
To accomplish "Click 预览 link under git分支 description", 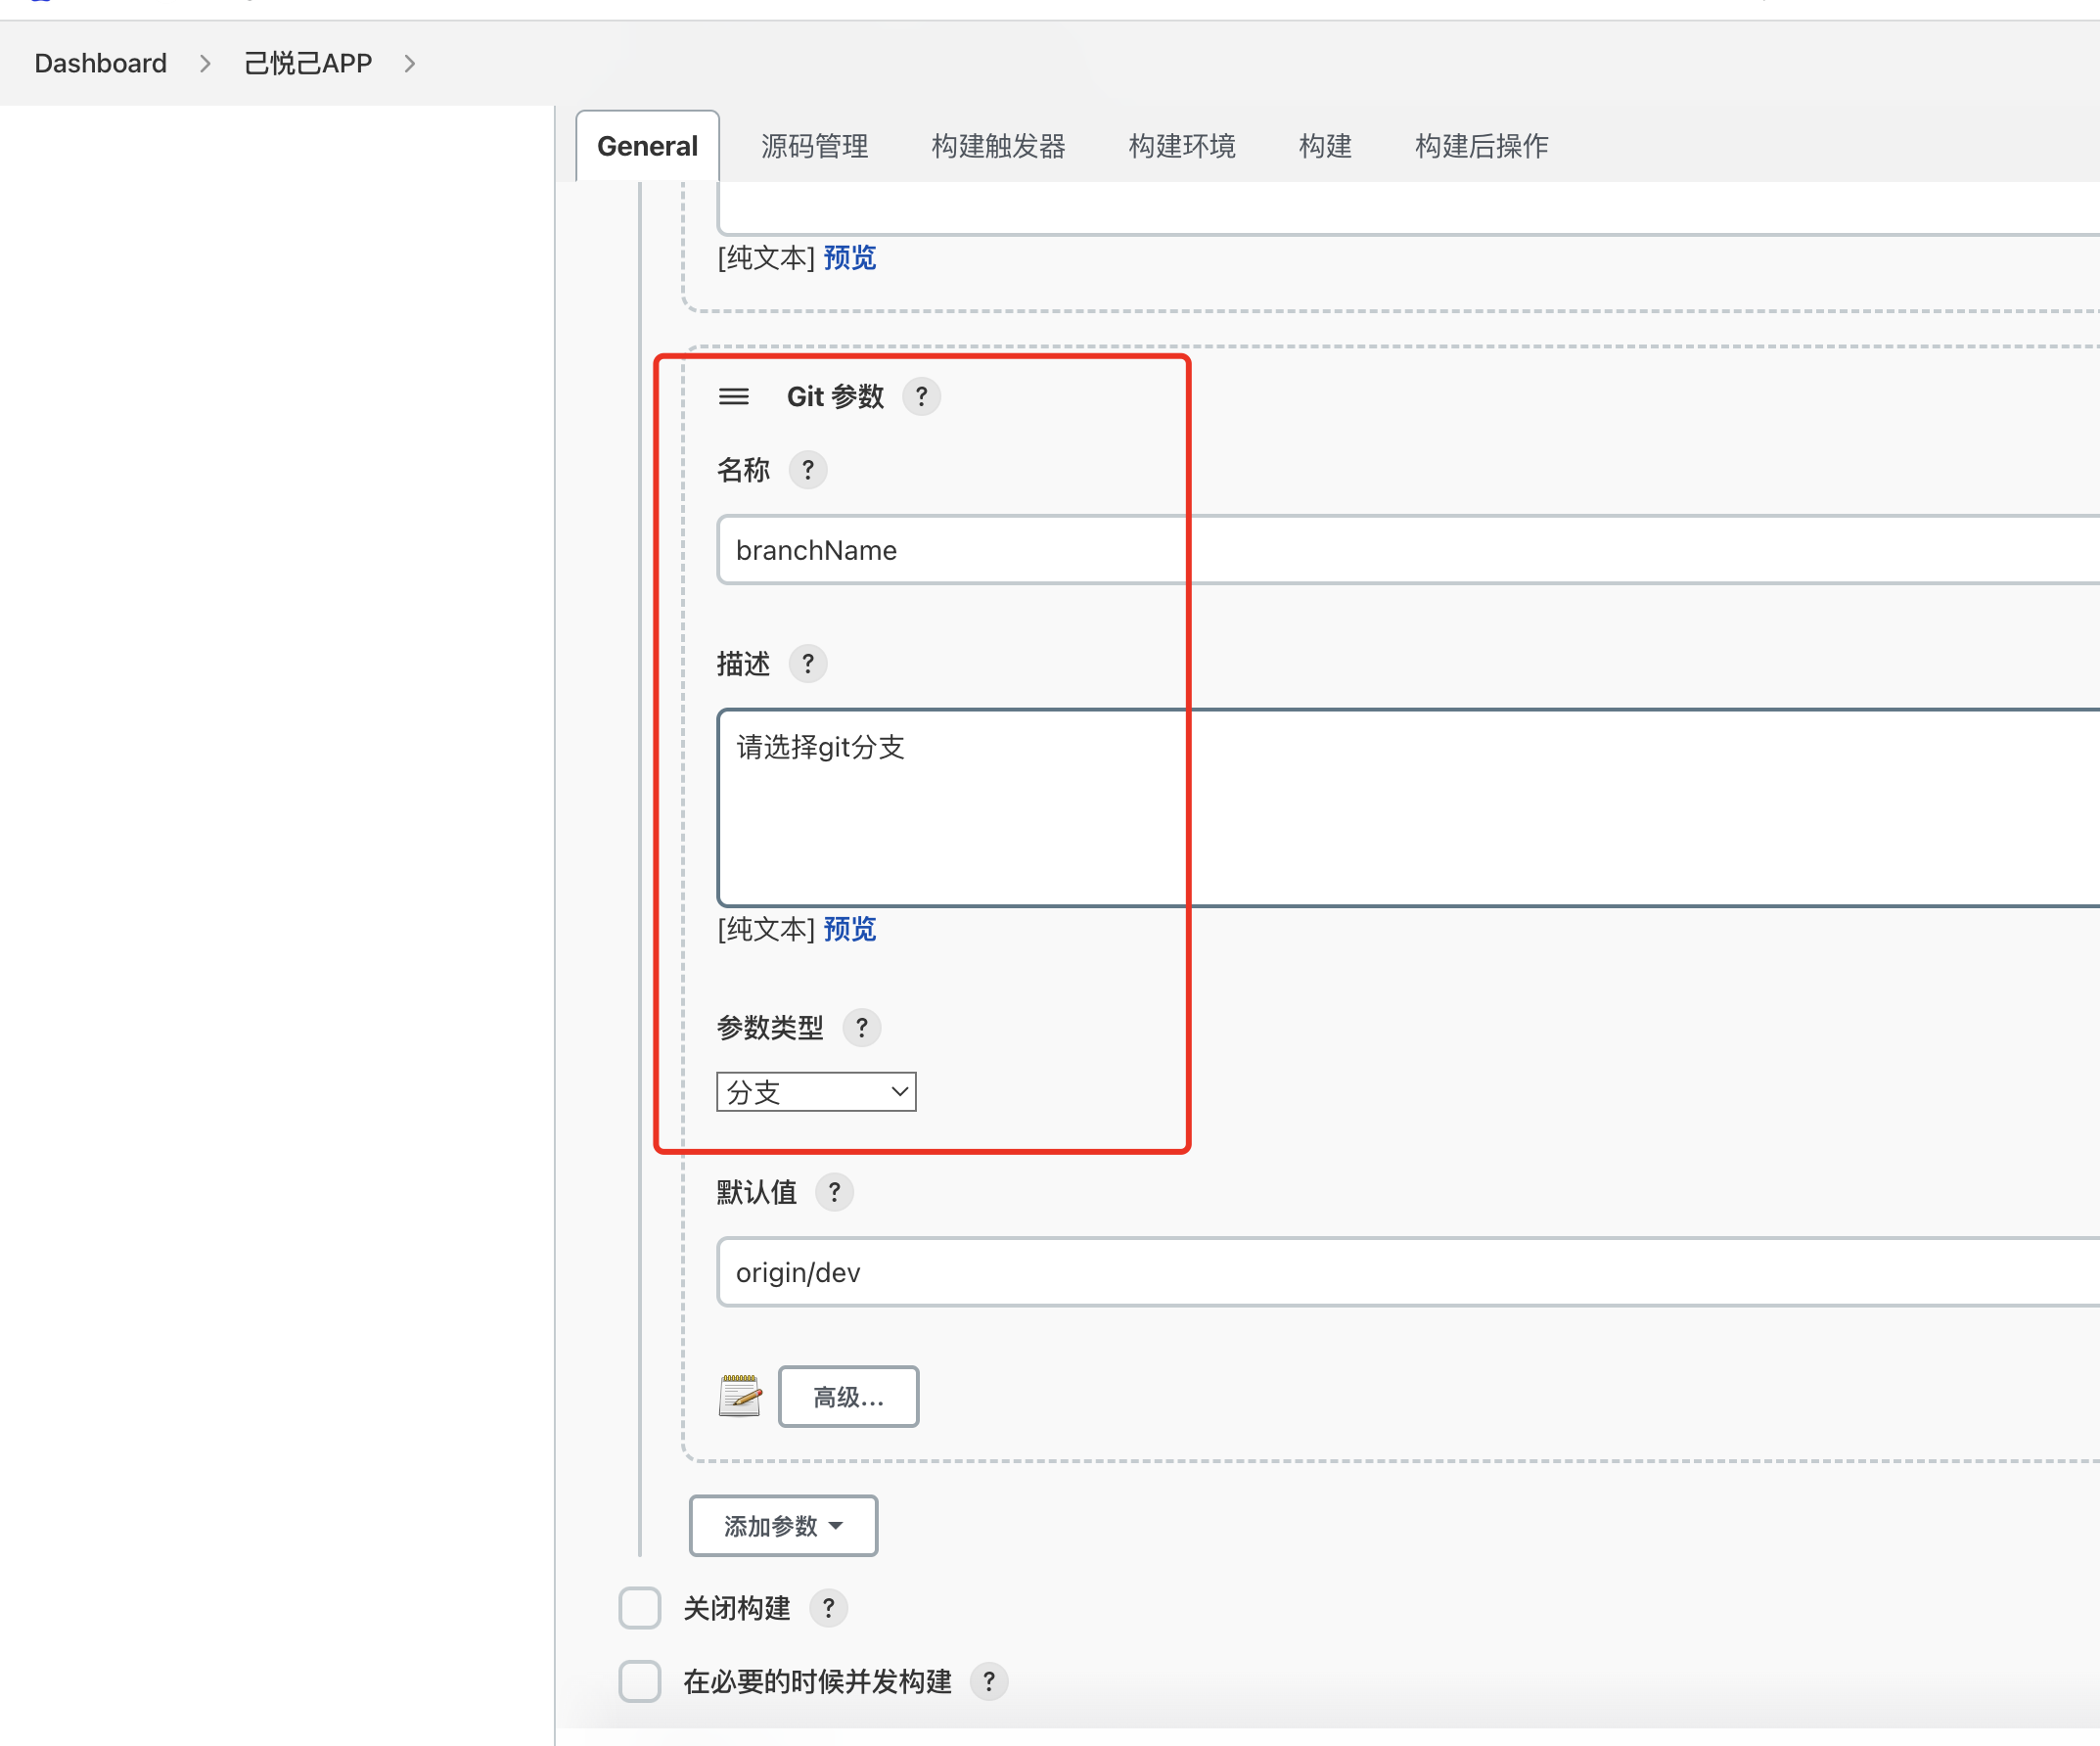I will pyautogui.click(x=849, y=929).
